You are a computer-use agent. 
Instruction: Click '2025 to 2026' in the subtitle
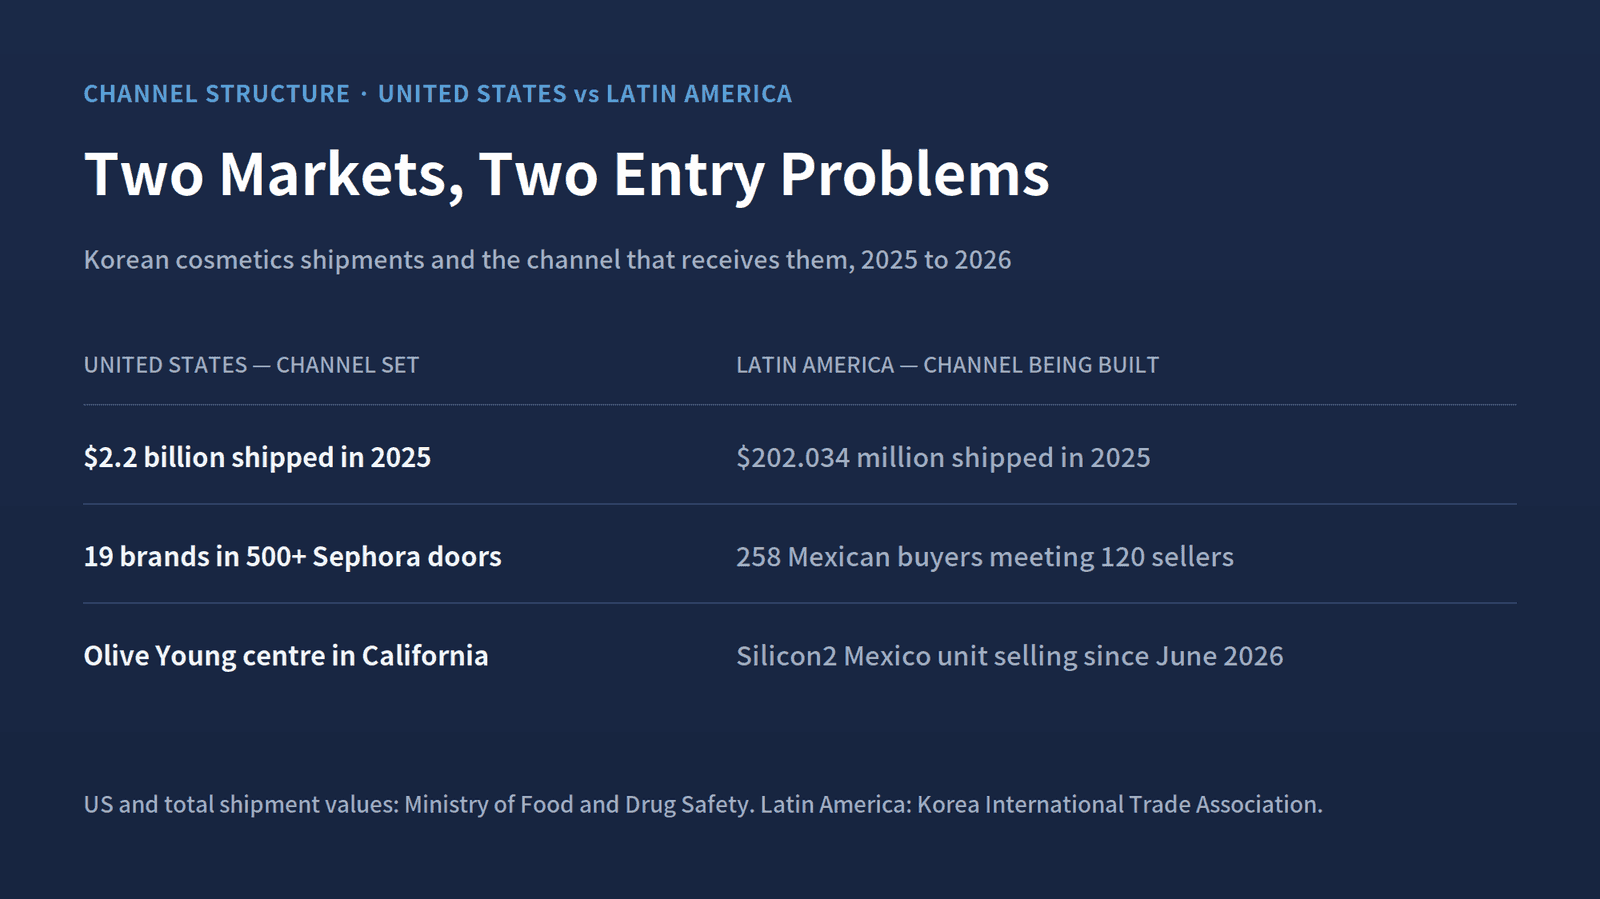click(x=936, y=260)
